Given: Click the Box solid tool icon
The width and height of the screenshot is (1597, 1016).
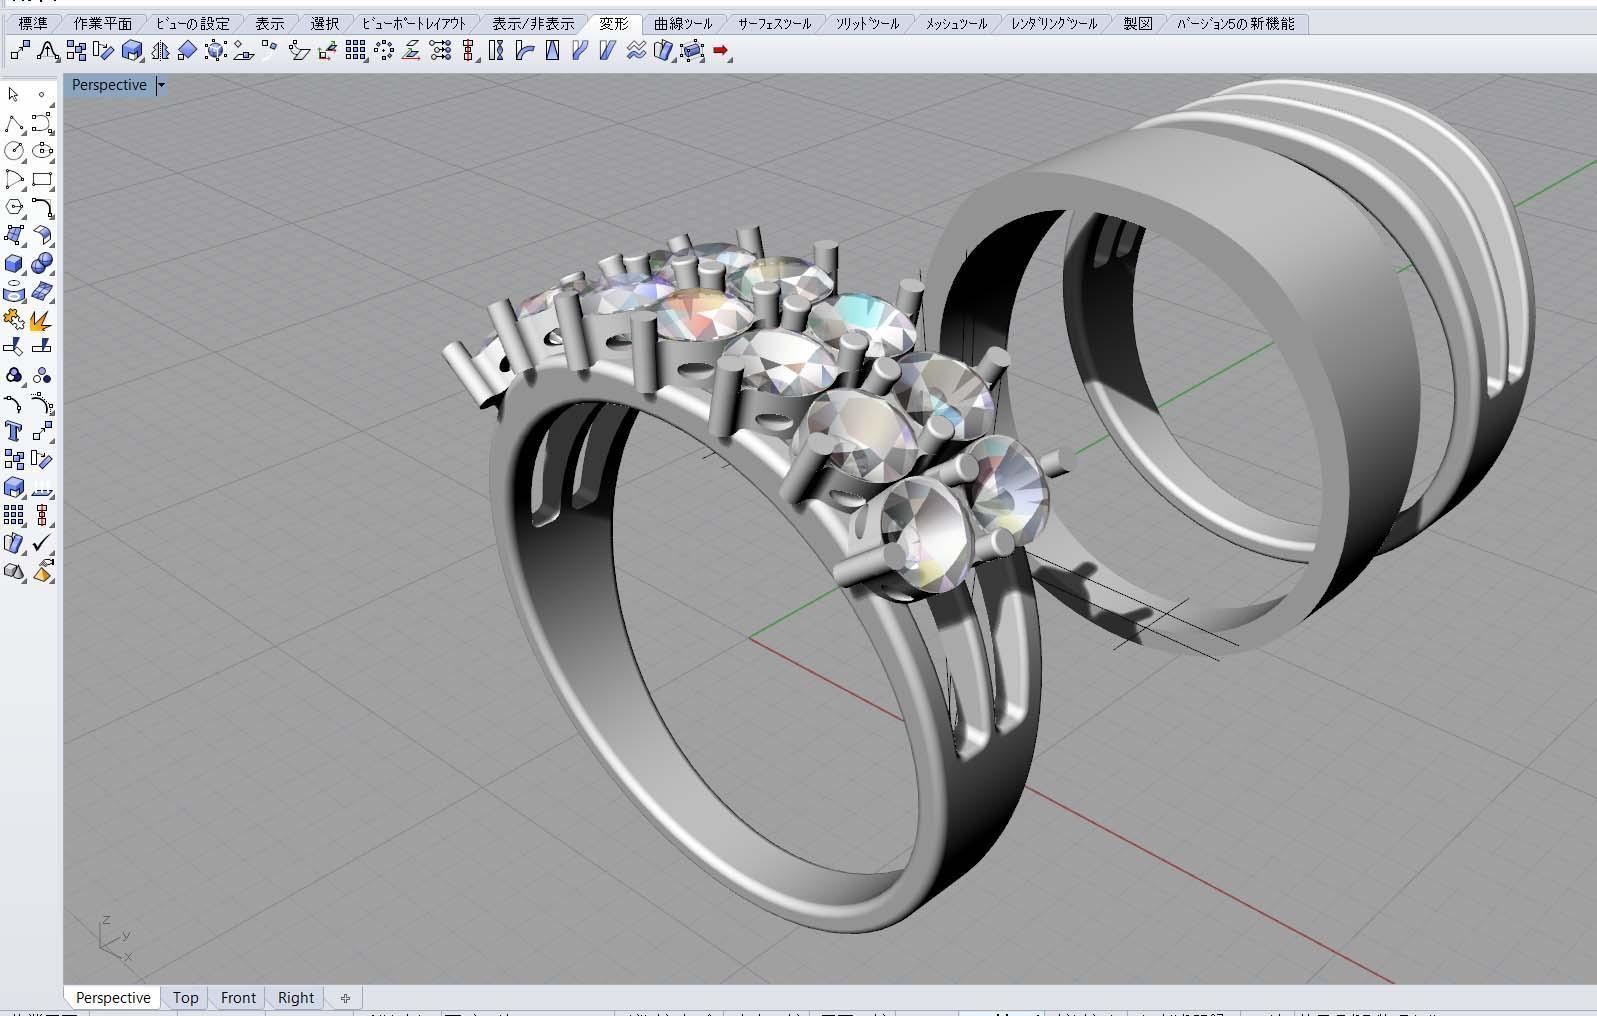Looking at the screenshot, I should [x=14, y=263].
